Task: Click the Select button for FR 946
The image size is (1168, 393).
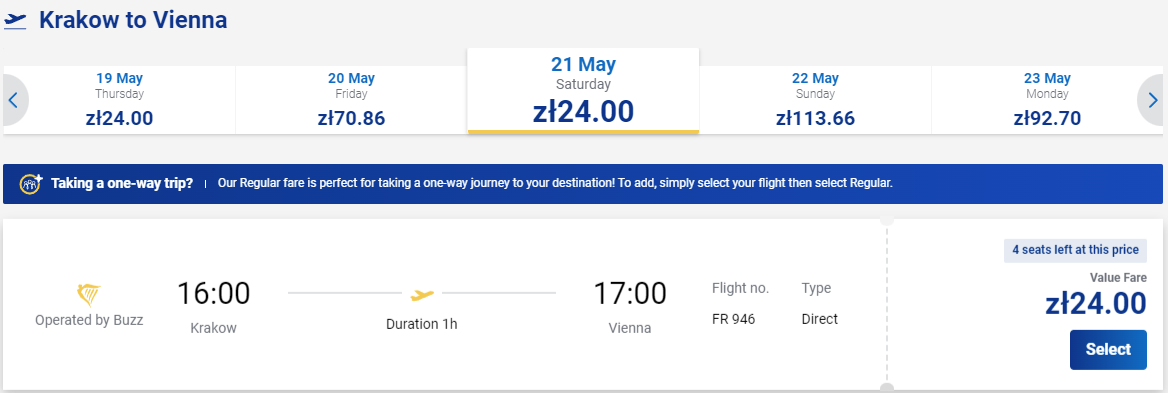Action: pos(1108,350)
